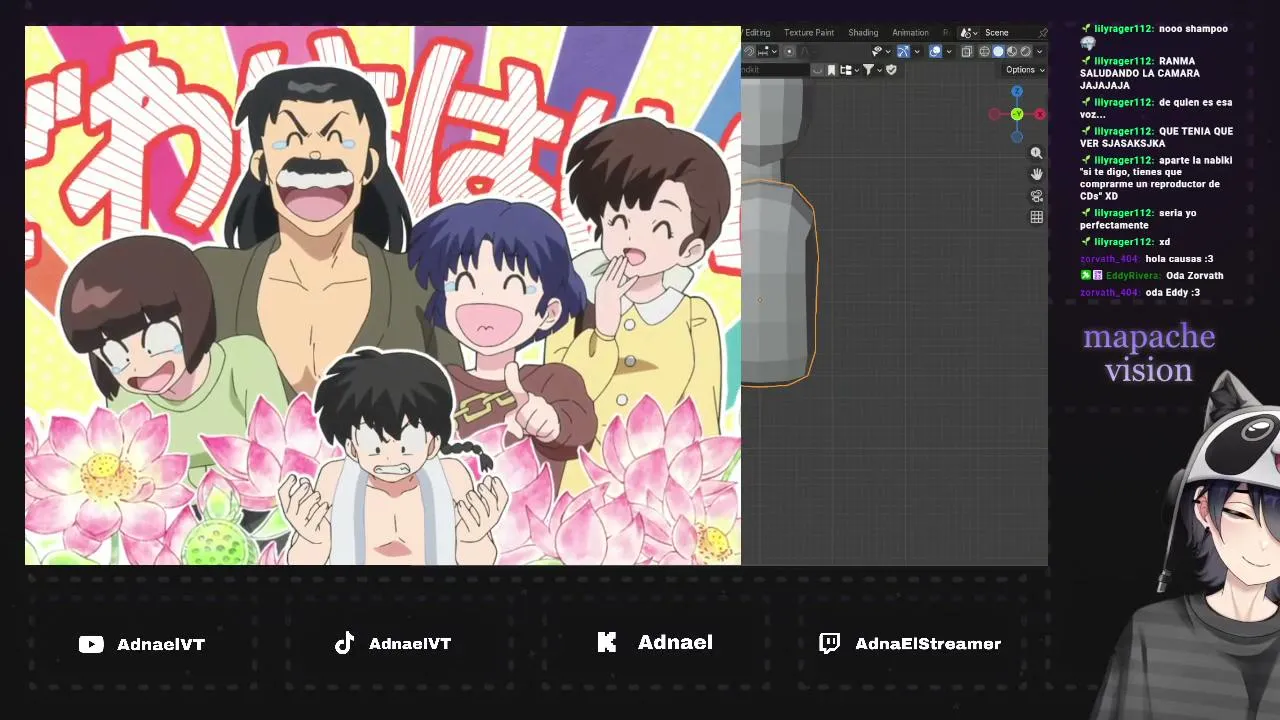Click the proportional editing falloff icon
The width and height of the screenshot is (1280, 720).
805,51
